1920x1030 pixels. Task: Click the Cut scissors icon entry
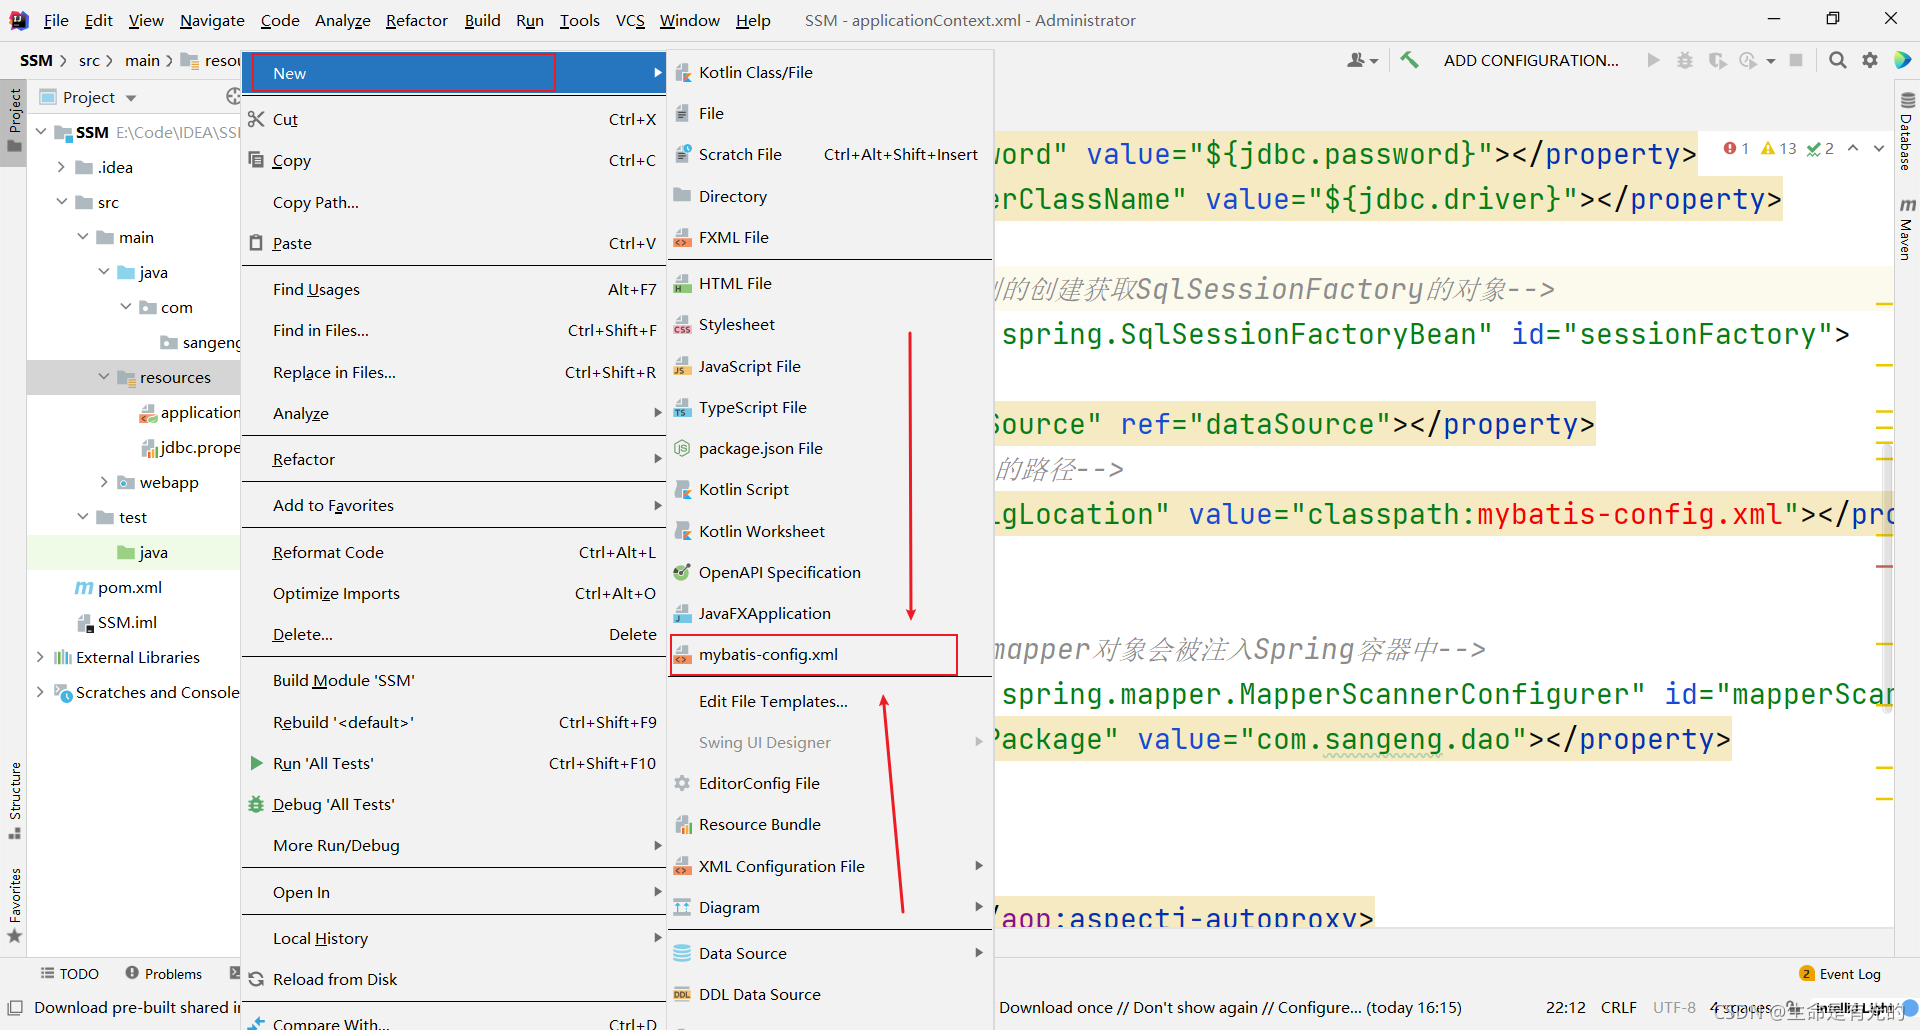coord(256,119)
